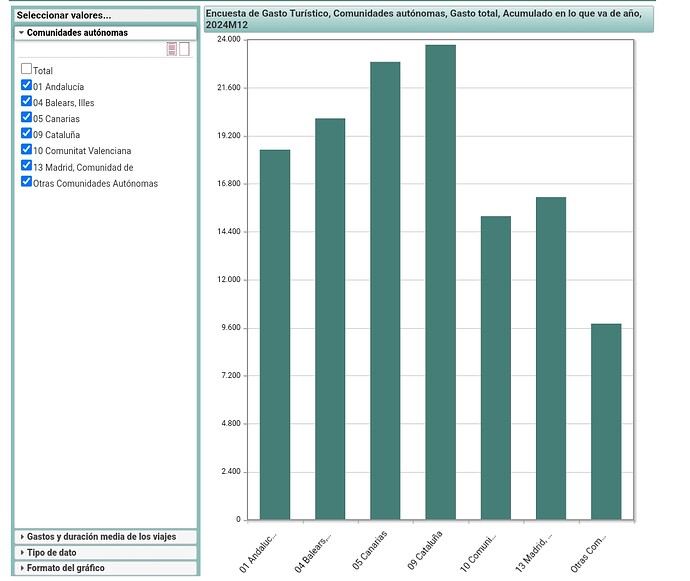
Task: Deselect 09 Cataluña checkbox
Action: [26, 134]
